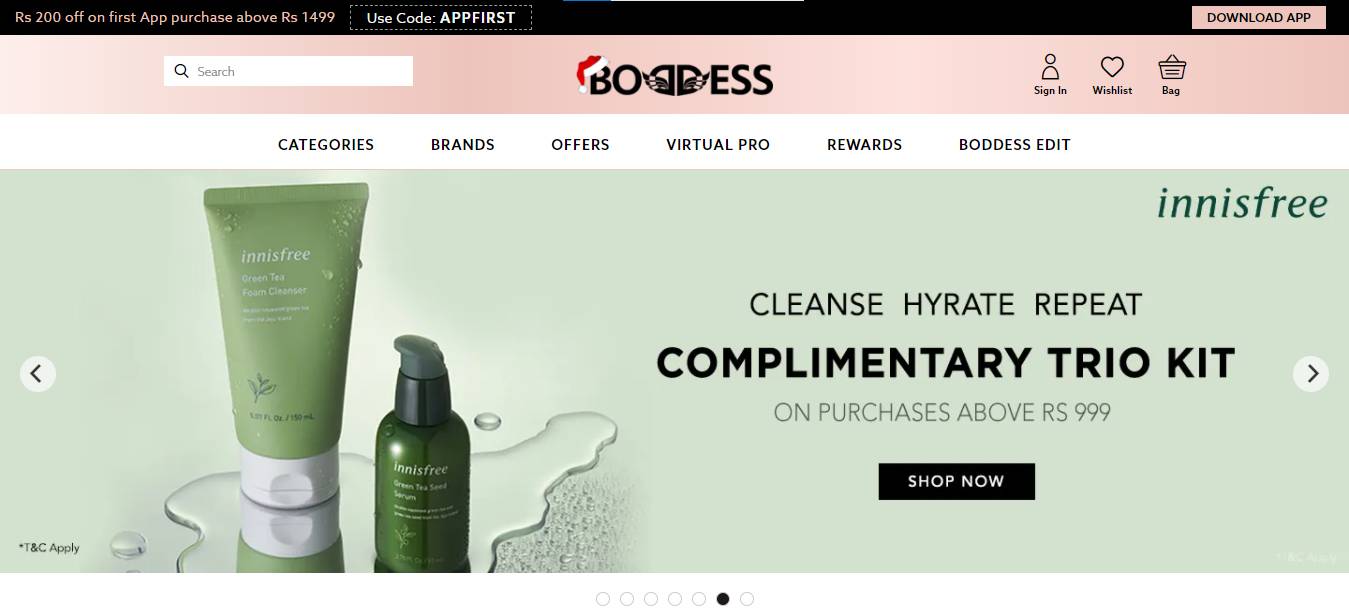The height and width of the screenshot is (608, 1349).
Task: Click the SHOP NOW button
Action: pyautogui.click(x=957, y=481)
